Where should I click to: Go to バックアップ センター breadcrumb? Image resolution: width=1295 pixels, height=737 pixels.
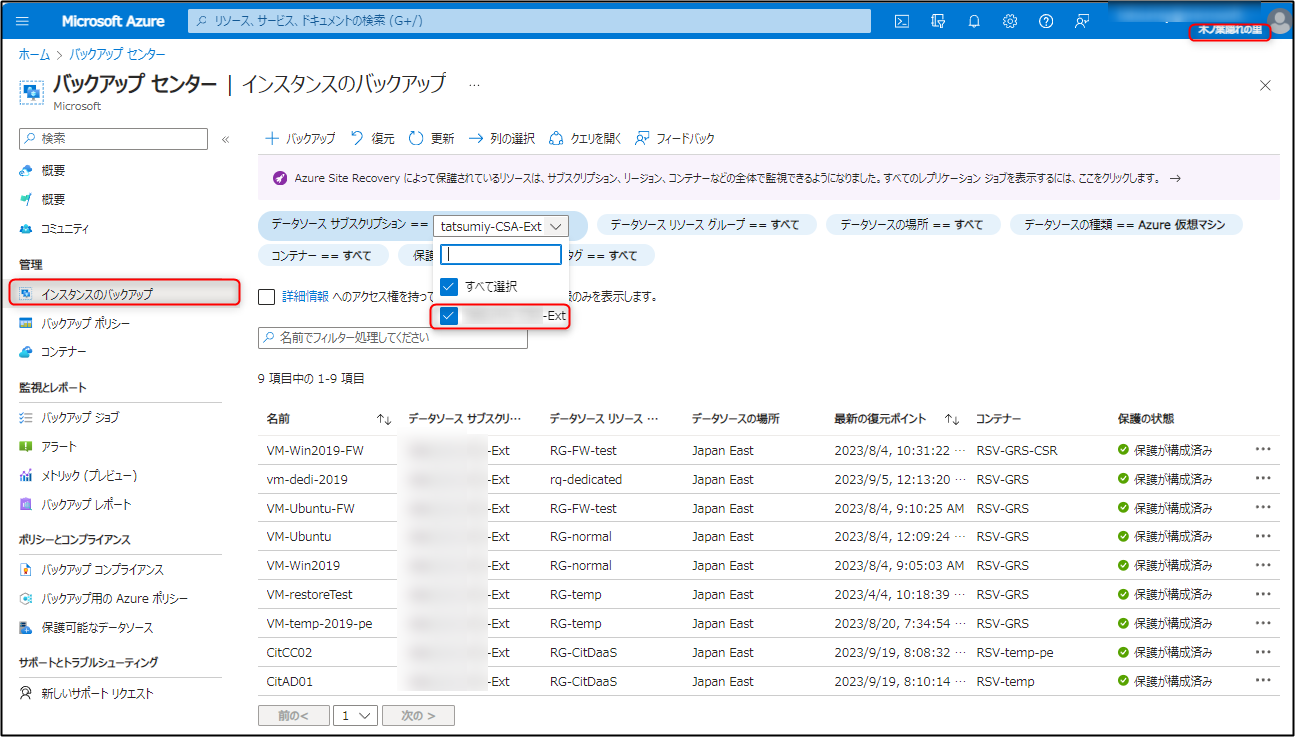(x=117, y=54)
